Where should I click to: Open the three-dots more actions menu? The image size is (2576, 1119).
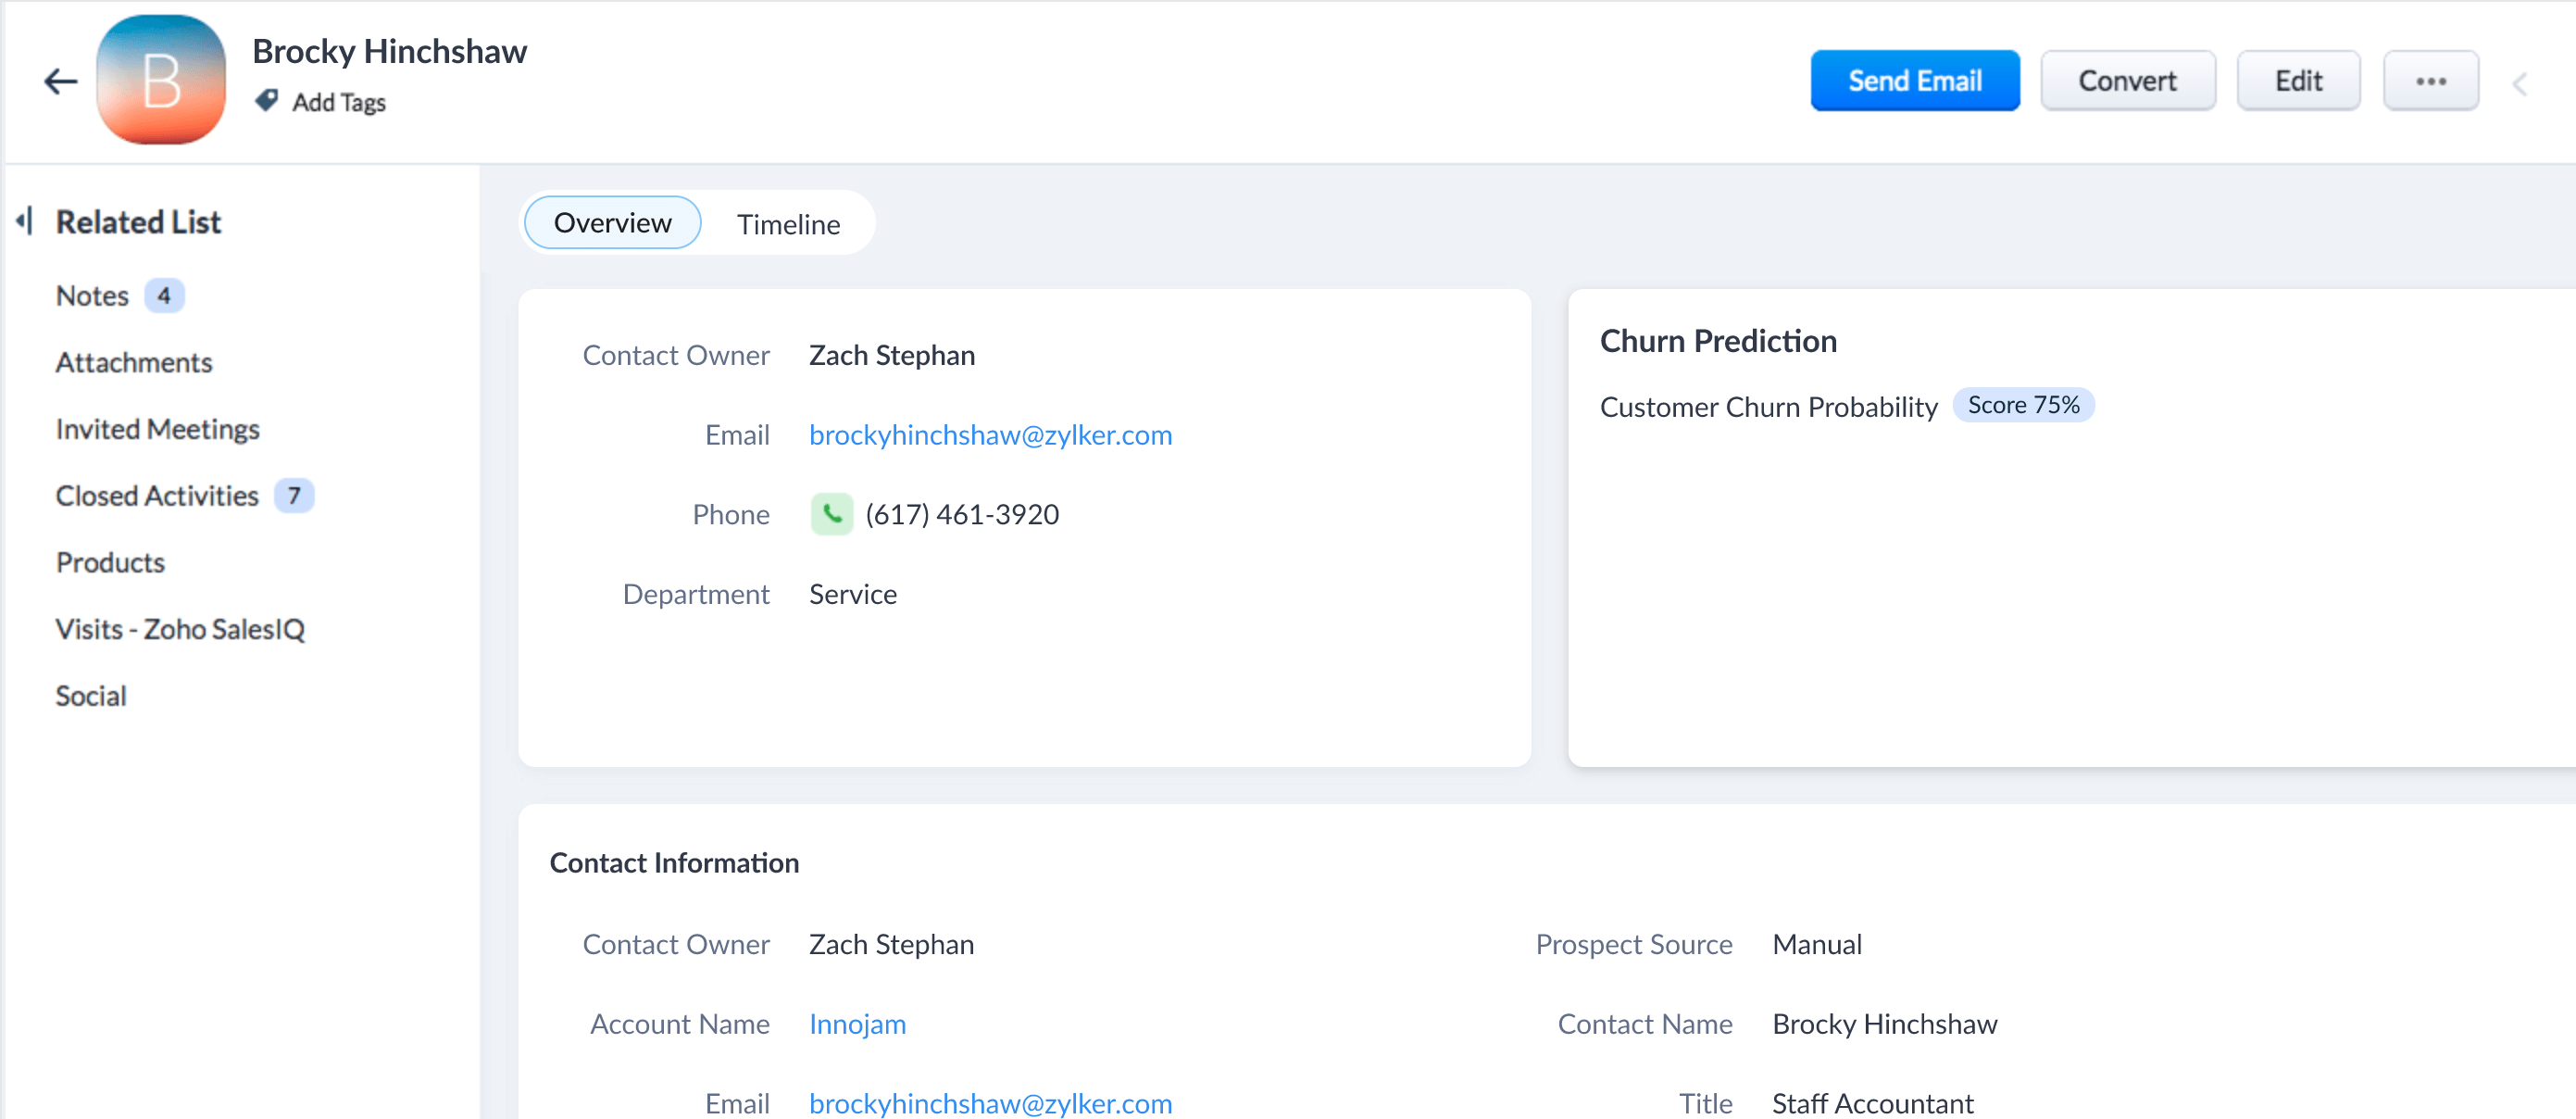(x=2430, y=81)
